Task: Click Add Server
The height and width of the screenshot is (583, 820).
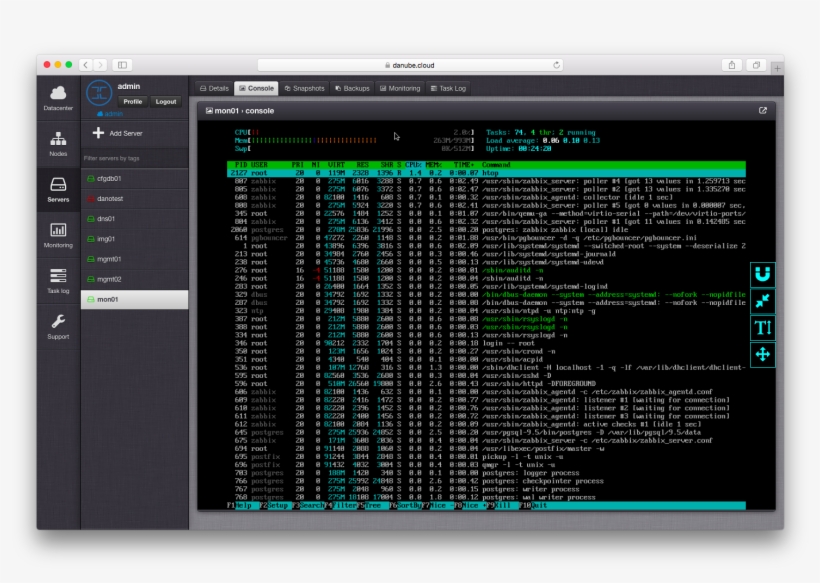Action: coord(118,133)
